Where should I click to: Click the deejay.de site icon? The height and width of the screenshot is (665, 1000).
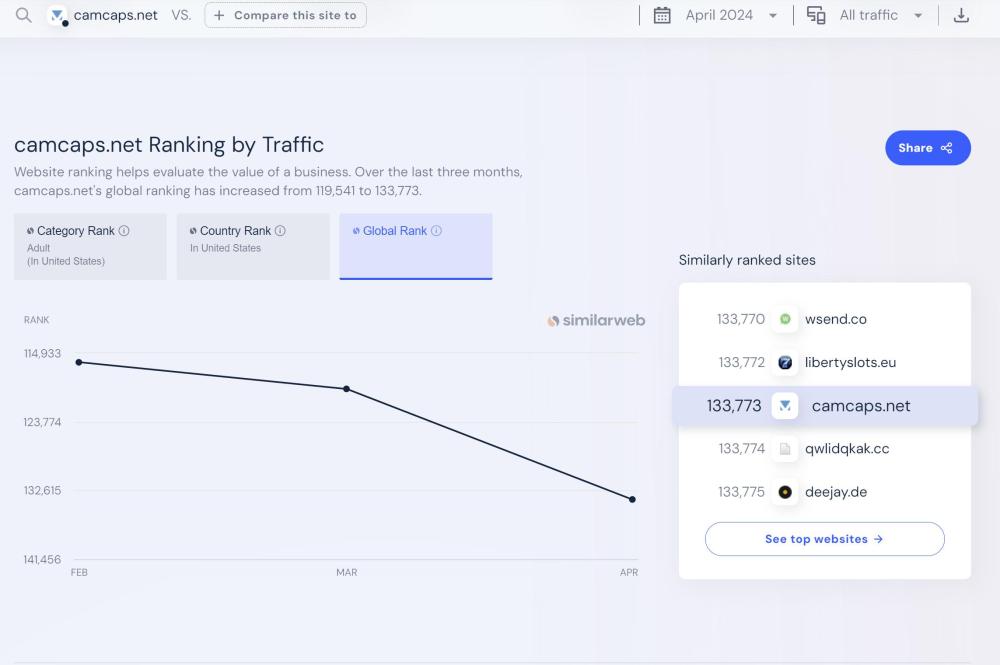[786, 492]
